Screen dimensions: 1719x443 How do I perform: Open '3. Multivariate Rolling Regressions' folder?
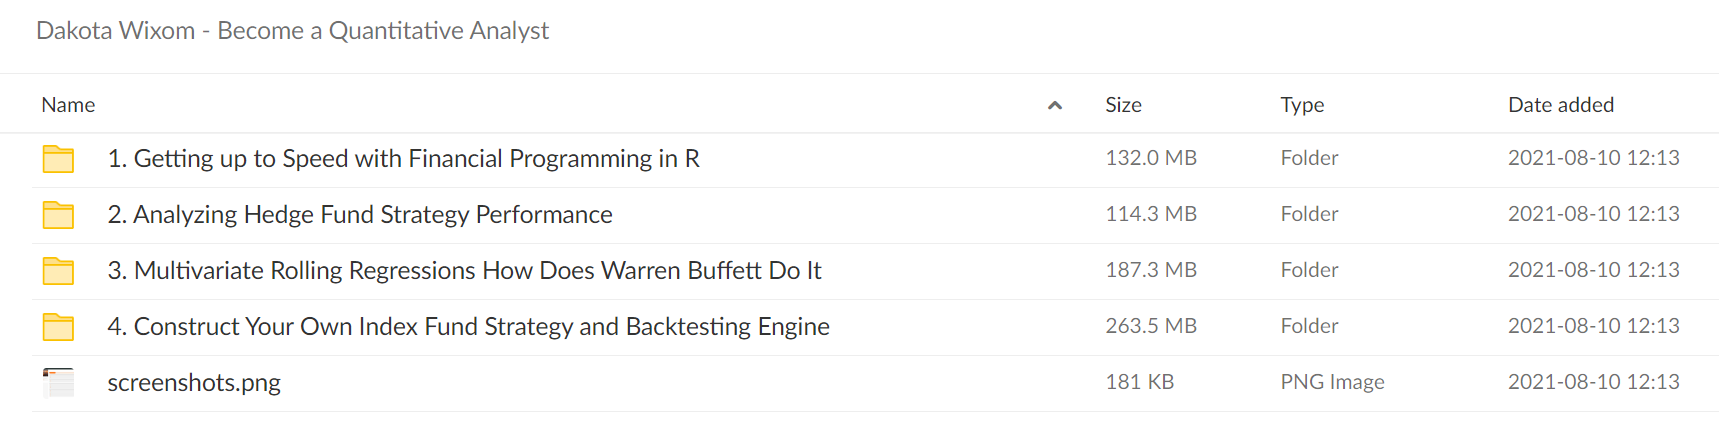pos(464,271)
